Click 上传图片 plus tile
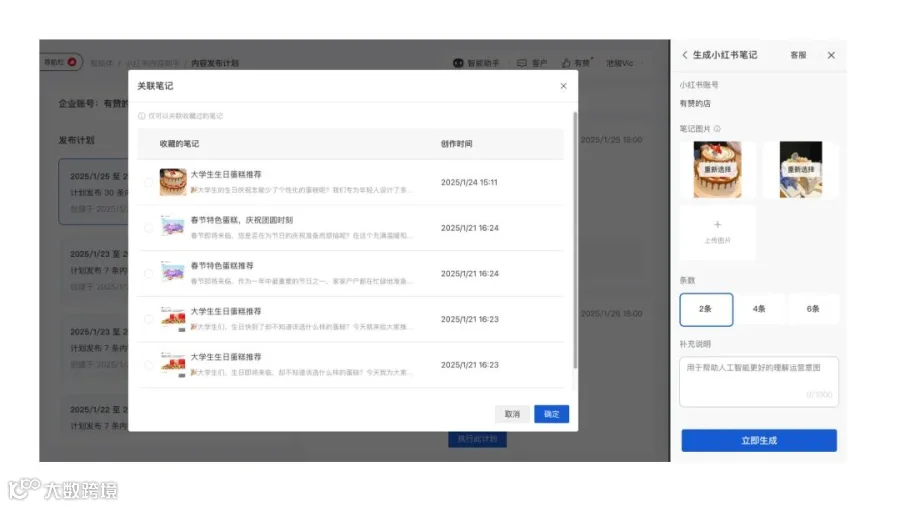The height and width of the screenshot is (507, 900). pyautogui.click(x=717, y=232)
